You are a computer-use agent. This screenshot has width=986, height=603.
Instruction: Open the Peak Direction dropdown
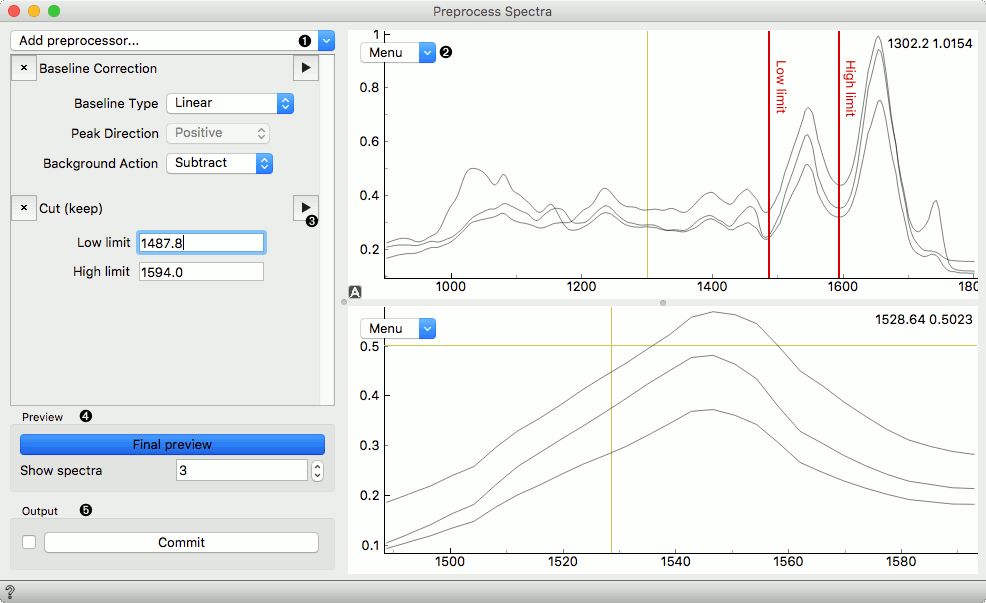click(x=218, y=133)
